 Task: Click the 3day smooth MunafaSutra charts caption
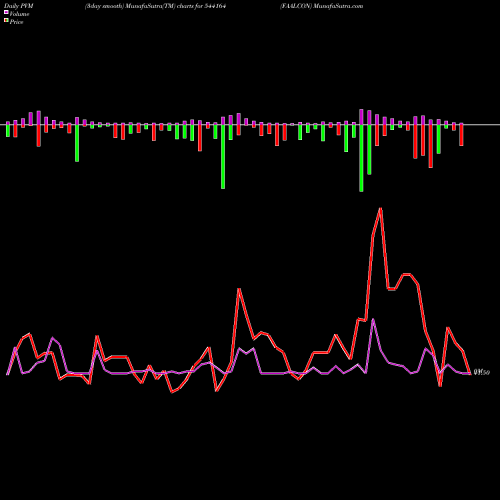tap(155, 6)
